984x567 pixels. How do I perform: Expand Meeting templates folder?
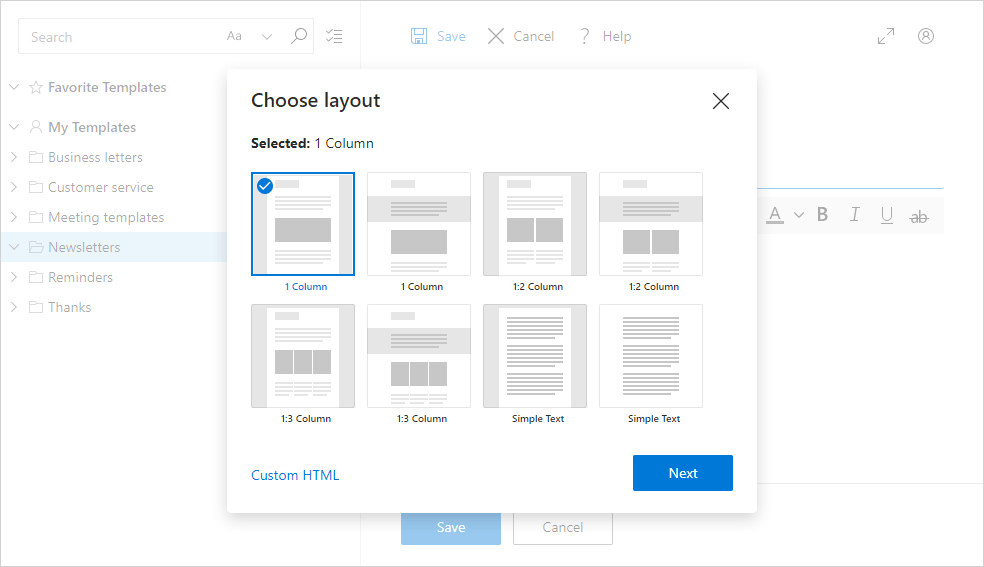[14, 217]
